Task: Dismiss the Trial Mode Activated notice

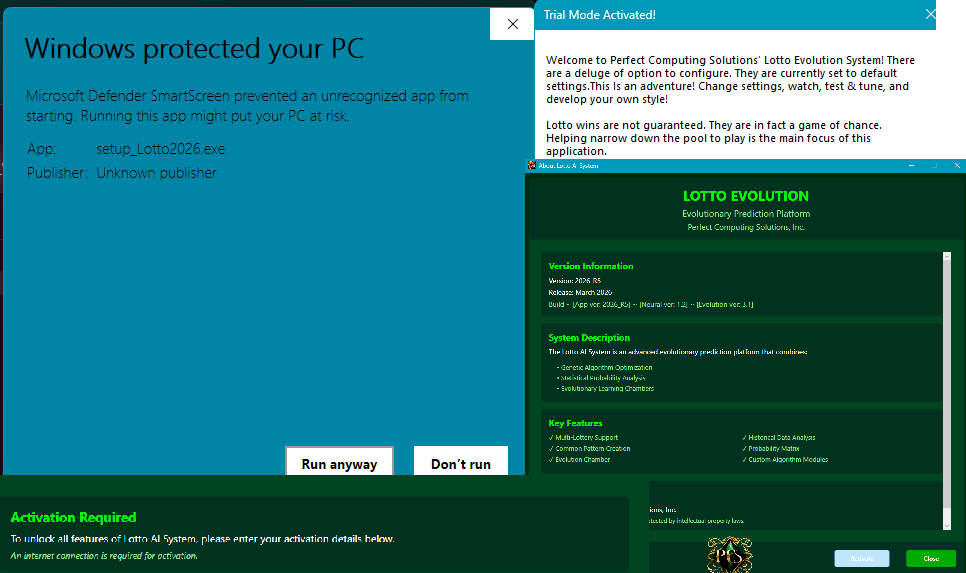Action: (x=930, y=14)
